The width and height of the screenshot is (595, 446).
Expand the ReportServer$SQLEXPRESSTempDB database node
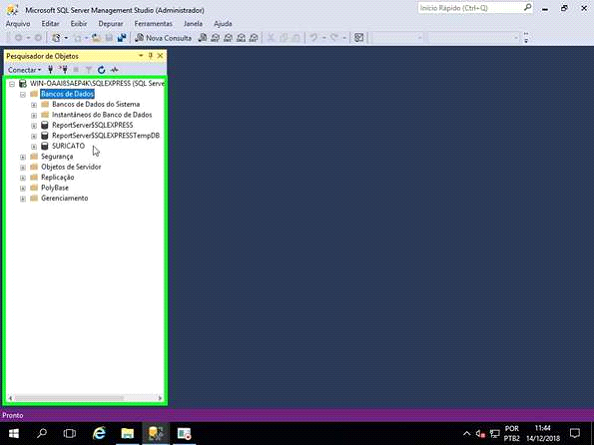click(x=34, y=136)
